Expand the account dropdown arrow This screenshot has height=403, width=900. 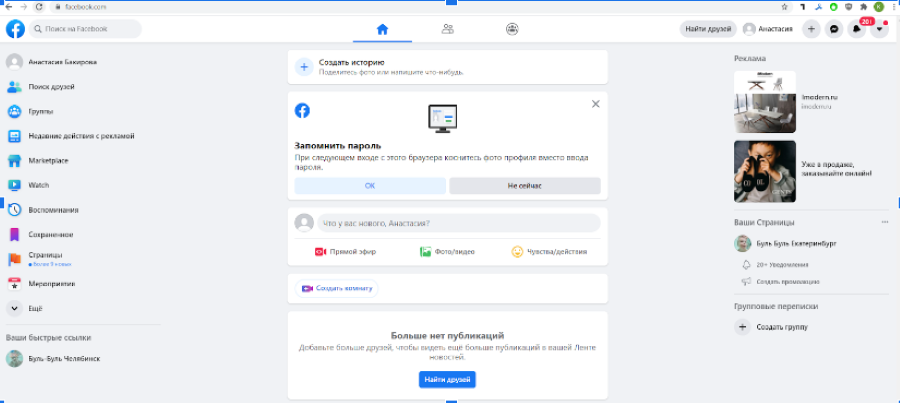tap(879, 29)
